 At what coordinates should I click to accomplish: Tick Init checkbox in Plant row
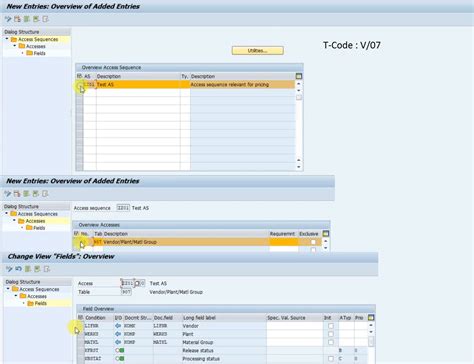[330, 334]
